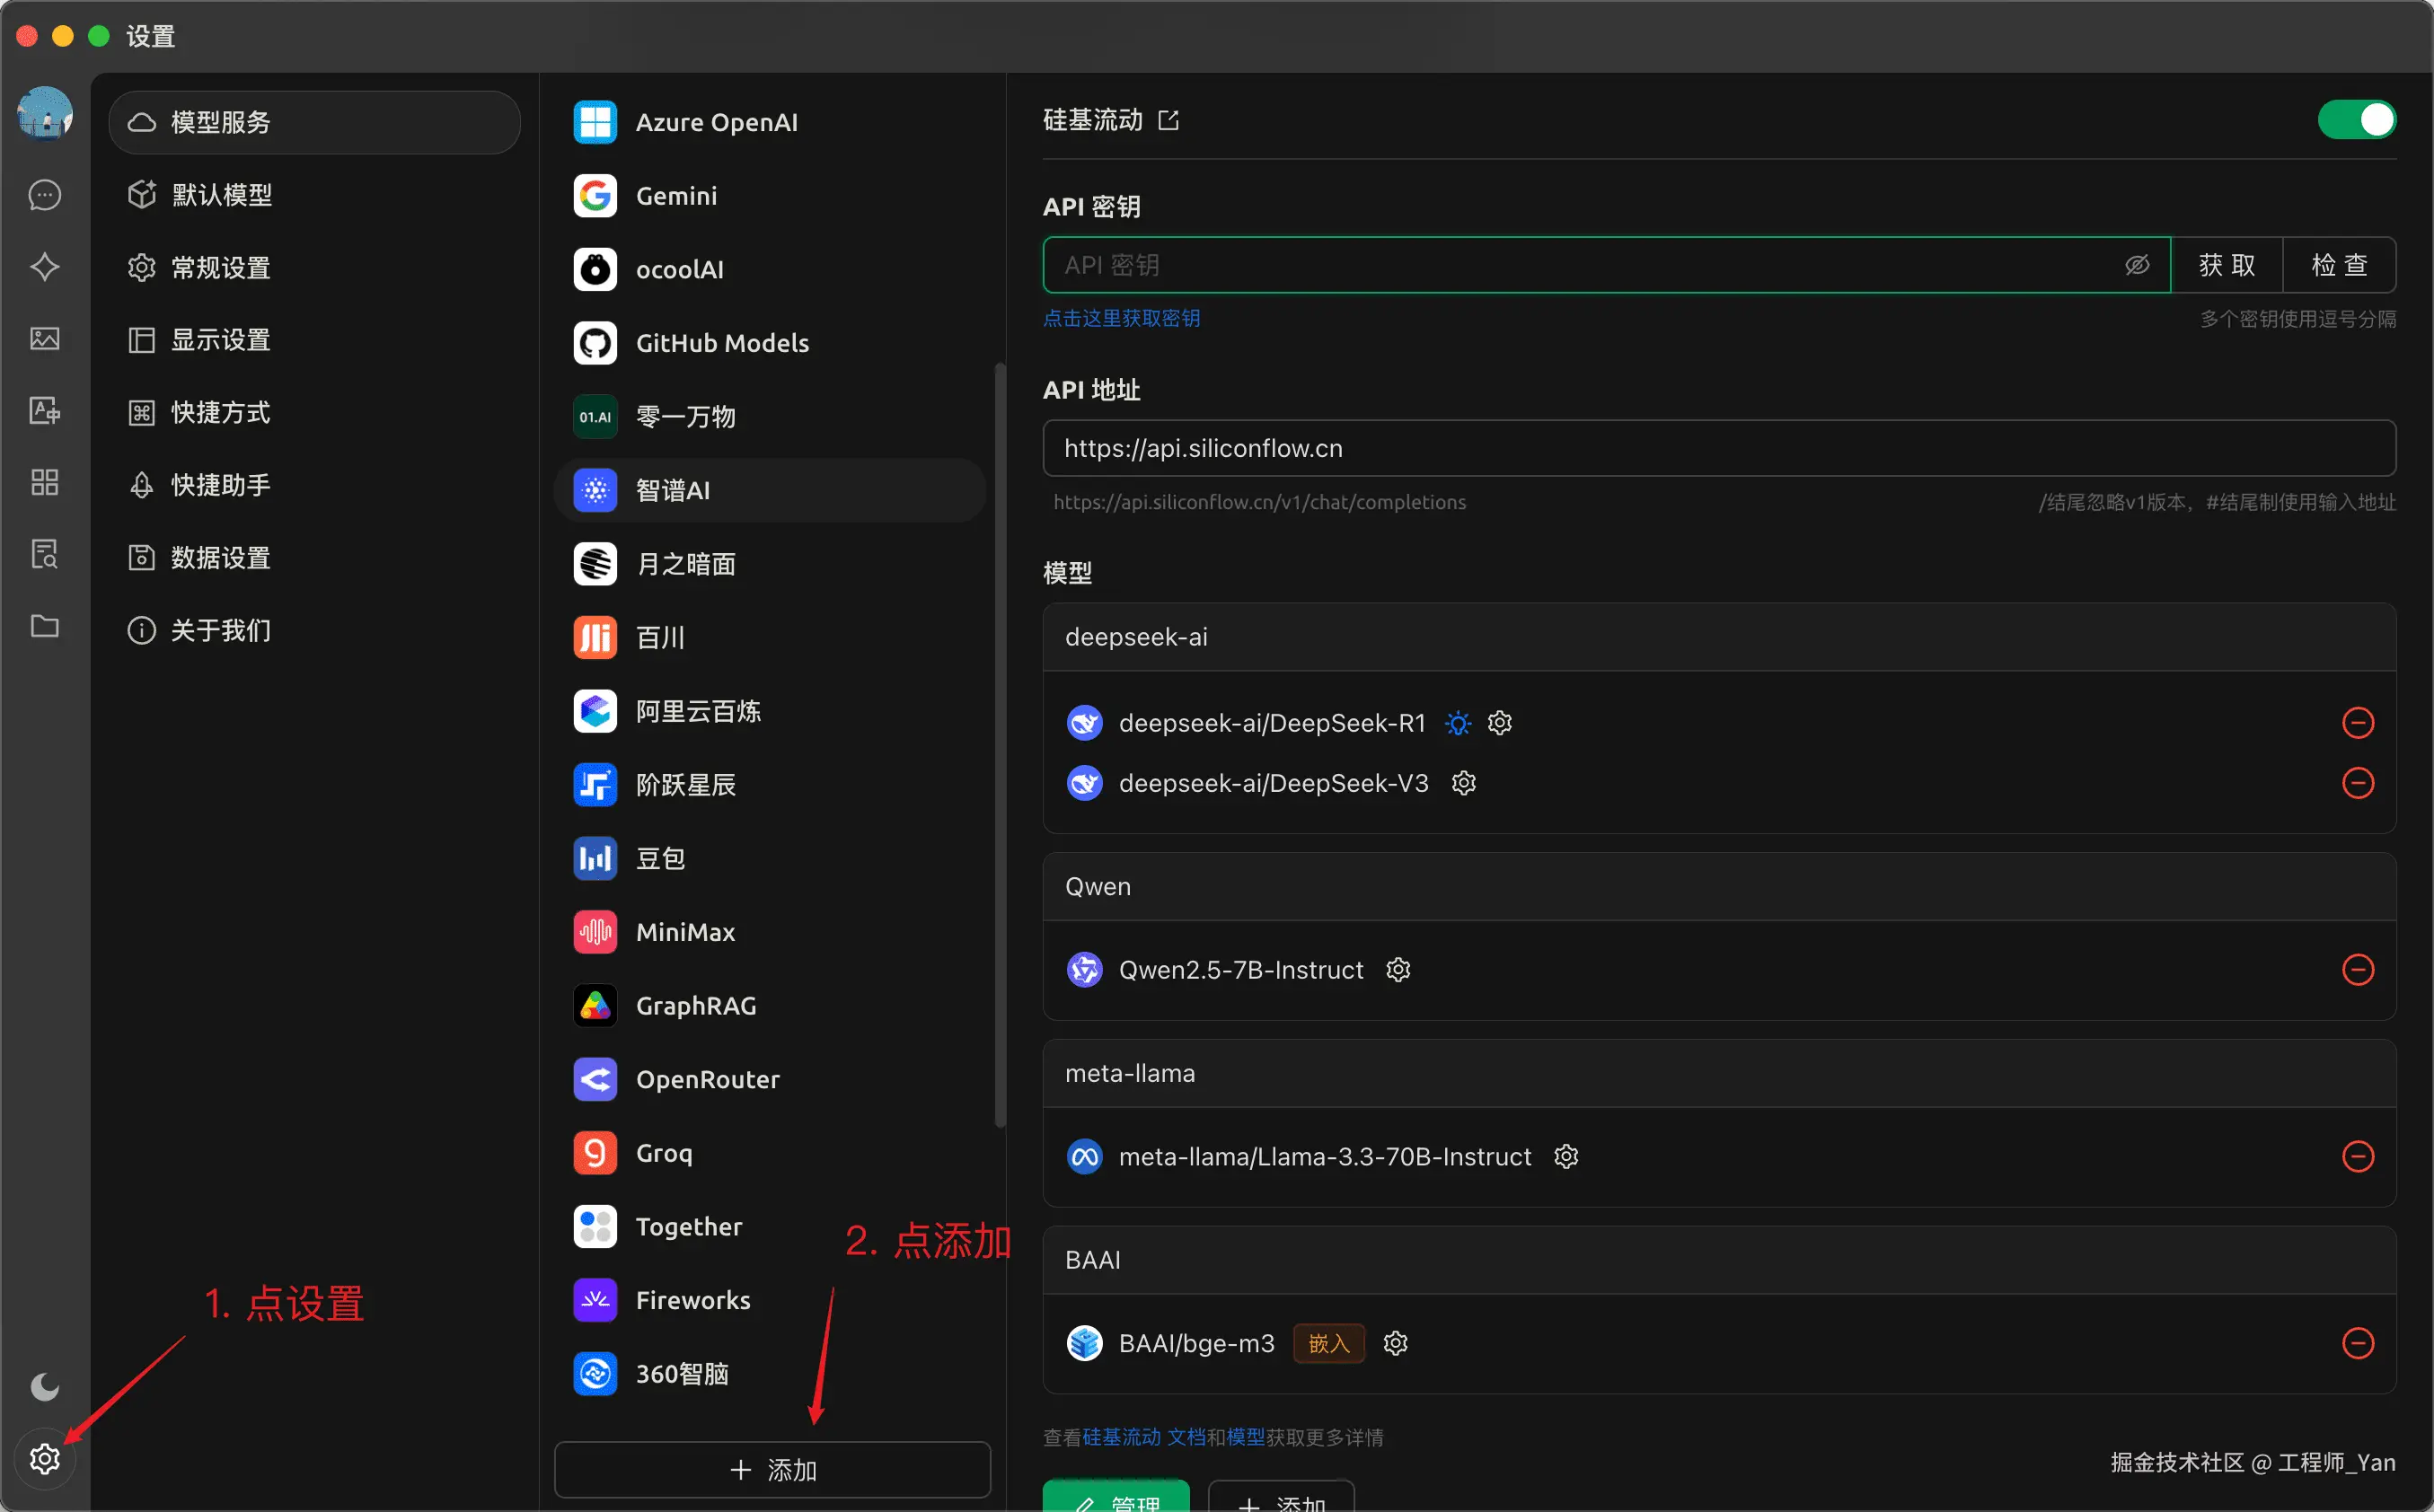The image size is (2434, 1512).
Task: Open the files folder sidebar icon
Action: (x=45, y=627)
